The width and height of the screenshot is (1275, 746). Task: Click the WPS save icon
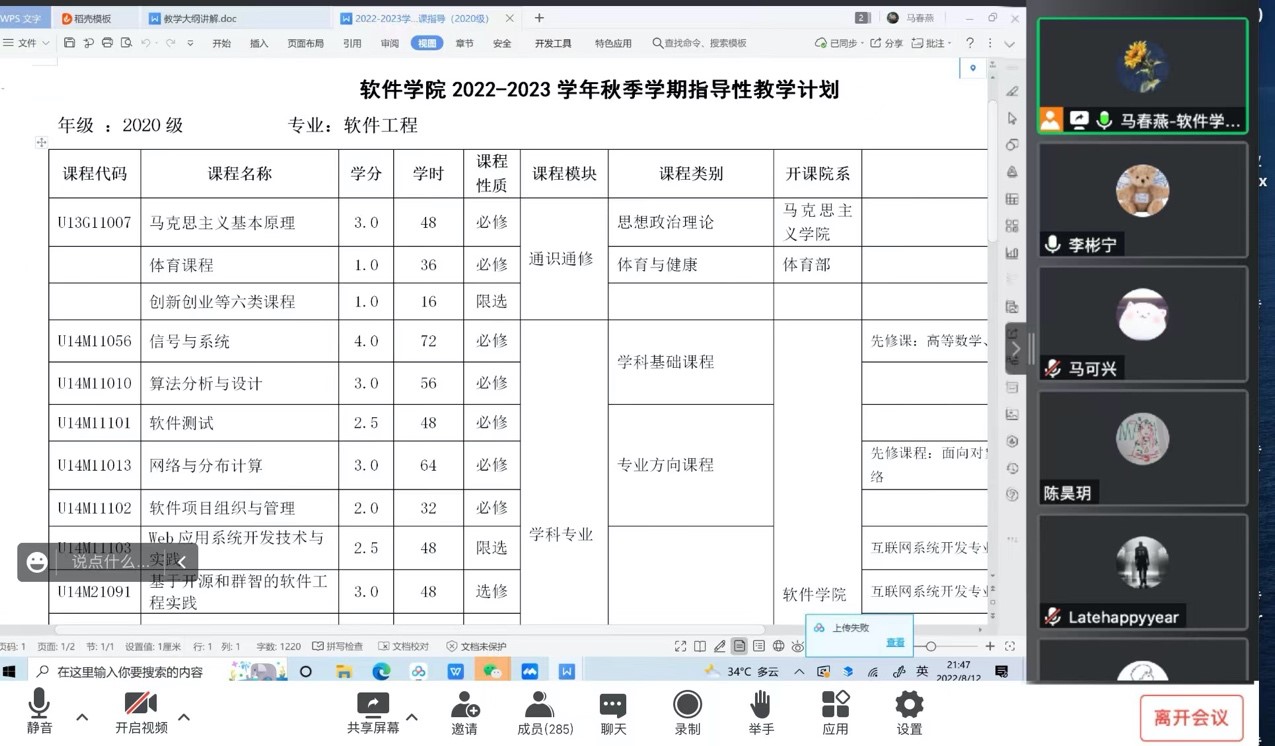coord(69,43)
